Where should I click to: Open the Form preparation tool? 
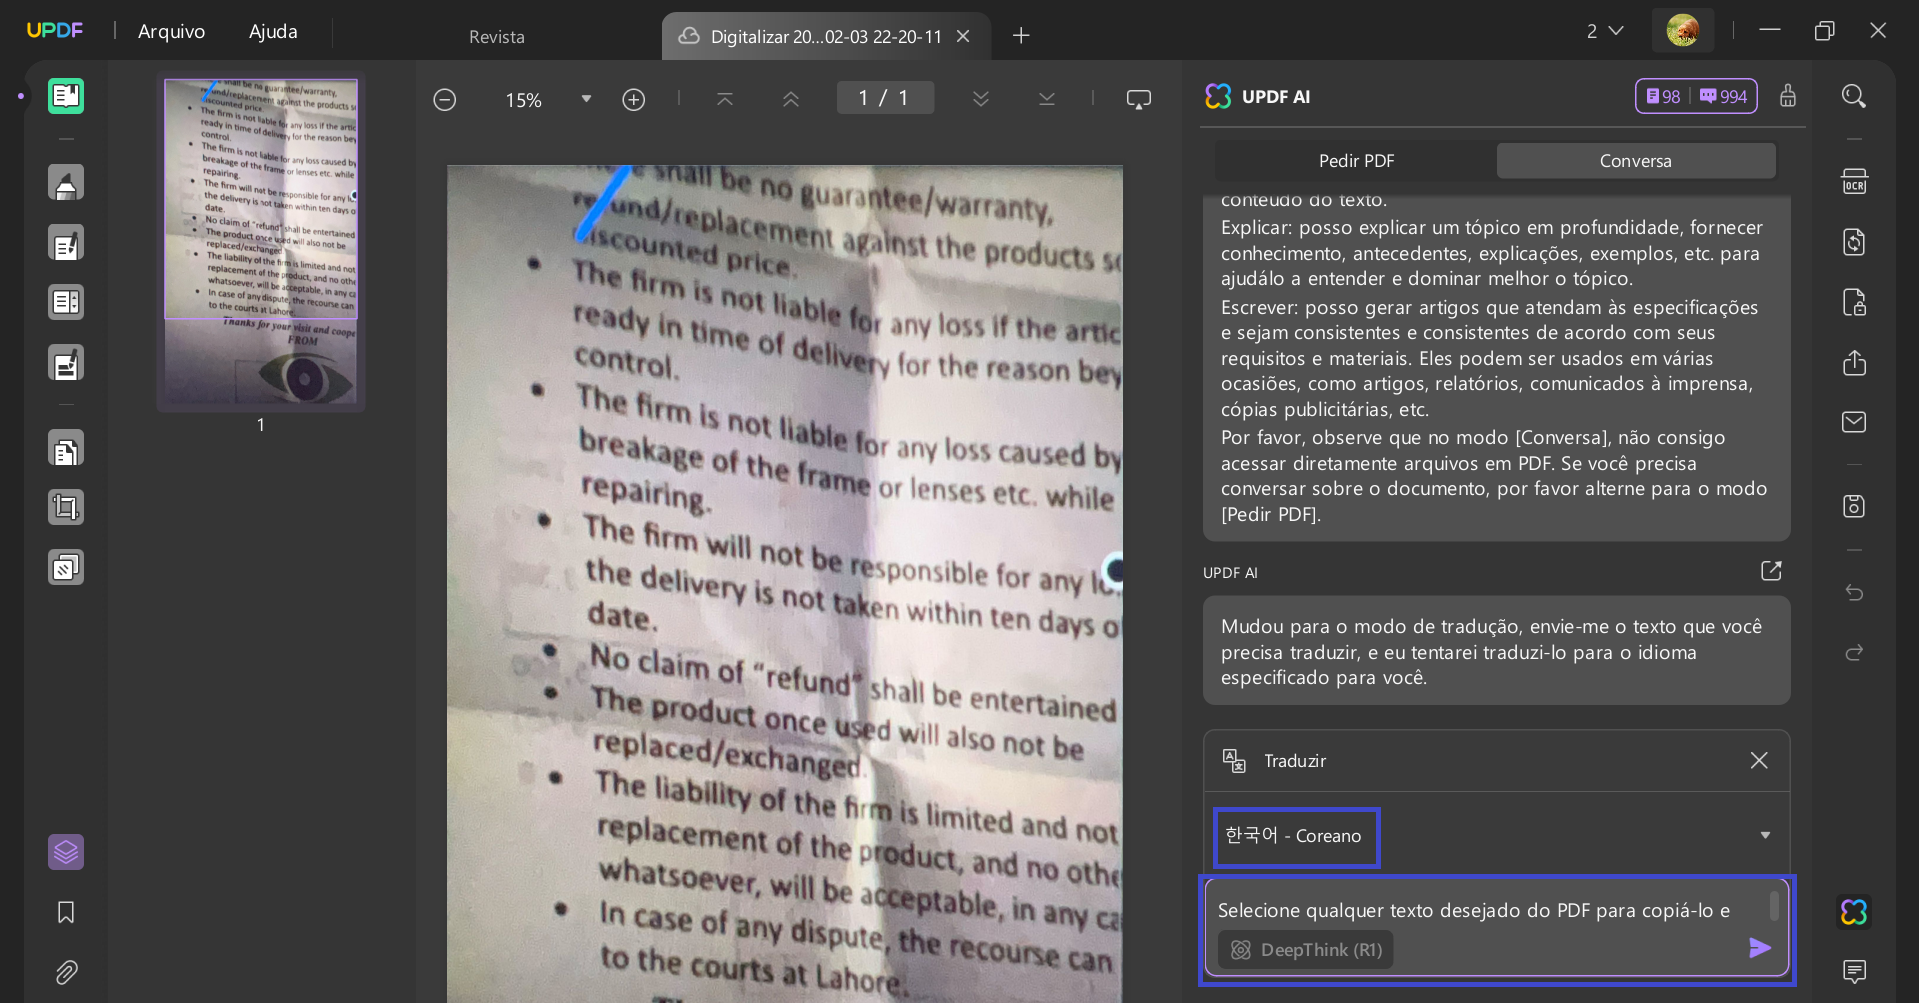tap(66, 302)
